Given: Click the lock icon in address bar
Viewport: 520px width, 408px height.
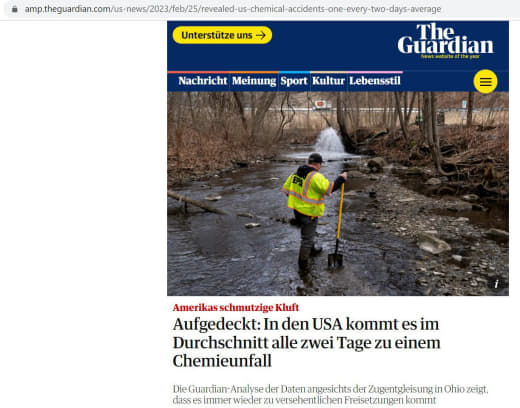Looking at the screenshot, I should (15, 9).
